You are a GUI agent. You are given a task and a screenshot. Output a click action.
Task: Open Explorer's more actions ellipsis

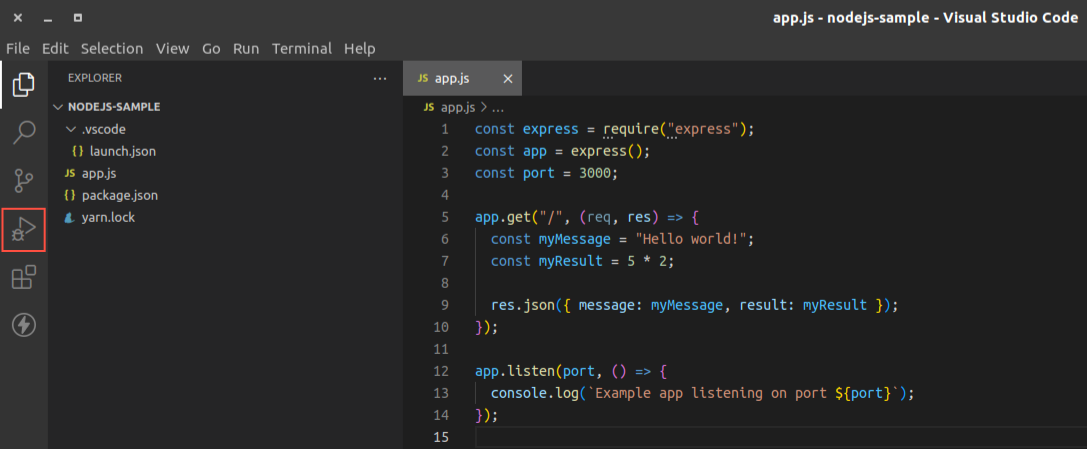pyautogui.click(x=380, y=79)
